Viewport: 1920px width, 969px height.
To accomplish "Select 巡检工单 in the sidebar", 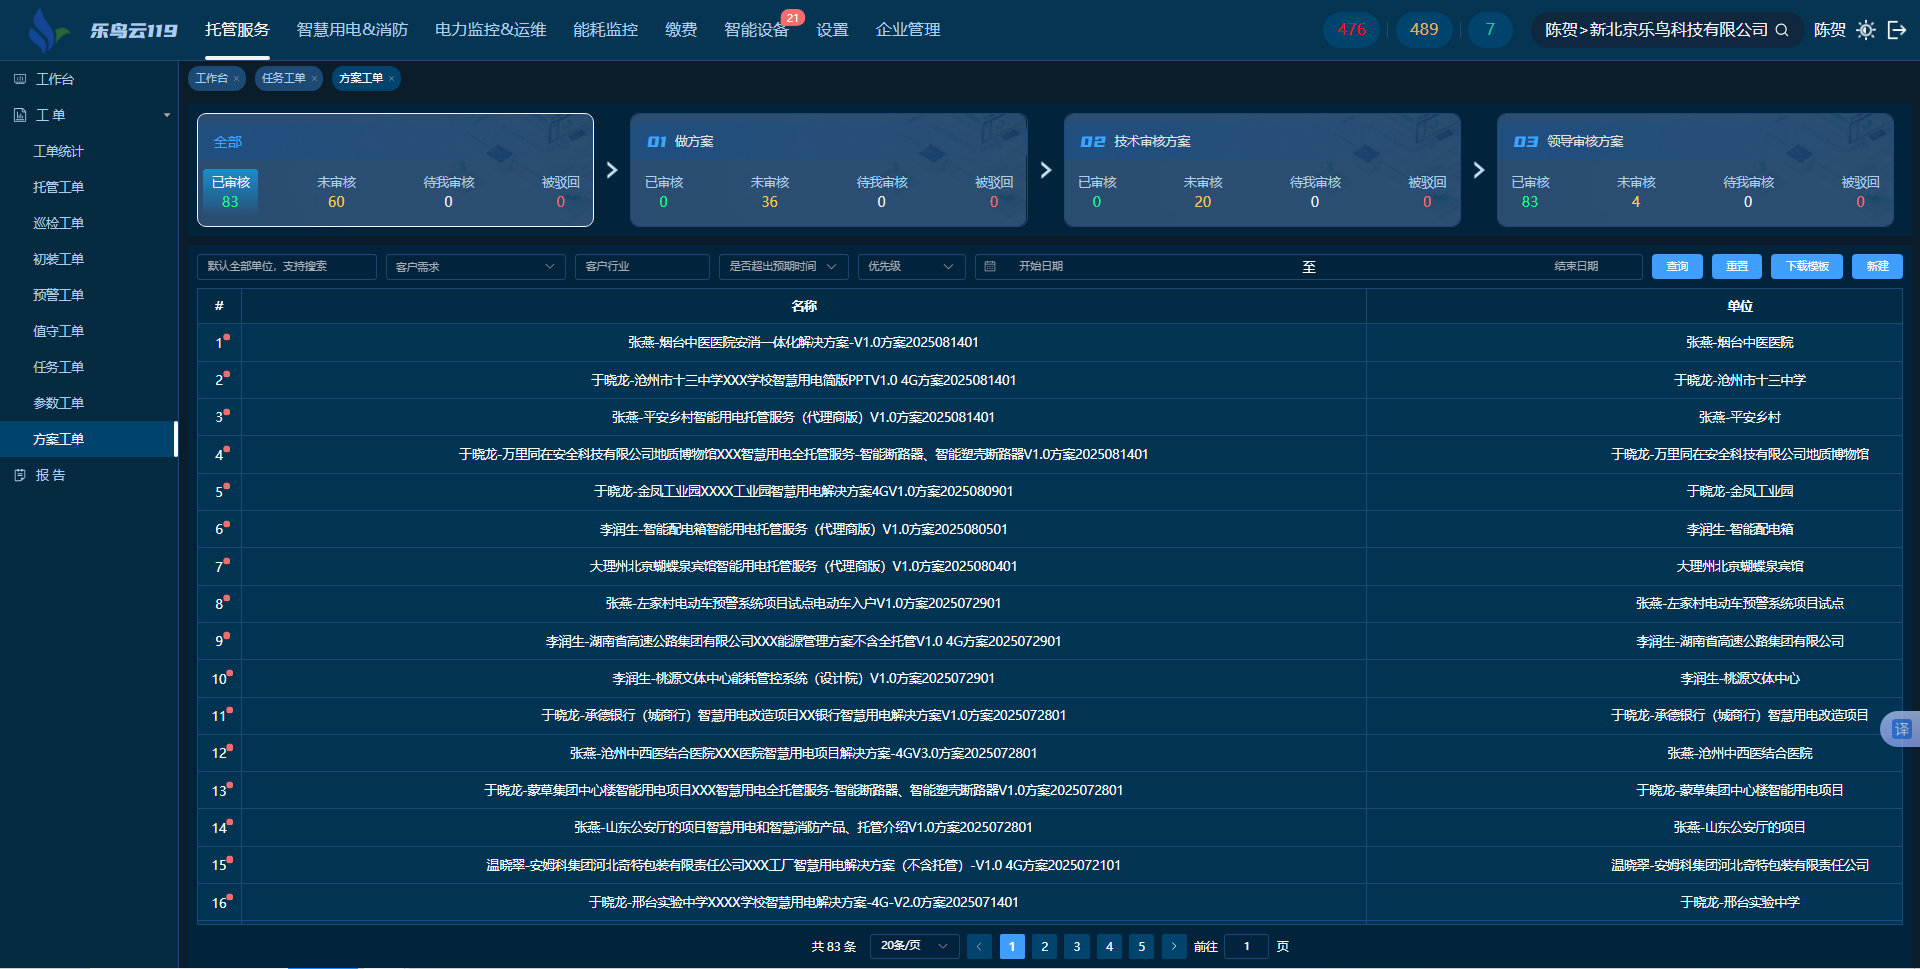I will tap(58, 223).
